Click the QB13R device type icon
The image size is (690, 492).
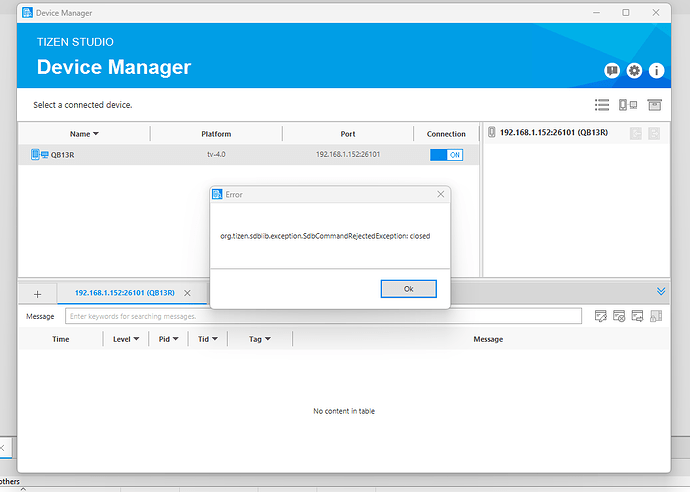[40, 154]
